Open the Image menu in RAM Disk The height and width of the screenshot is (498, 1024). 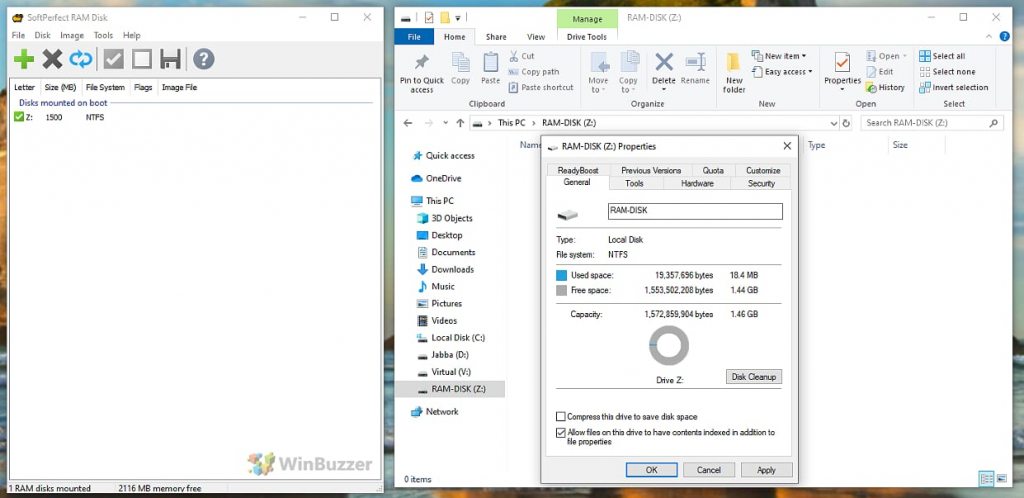(x=72, y=35)
